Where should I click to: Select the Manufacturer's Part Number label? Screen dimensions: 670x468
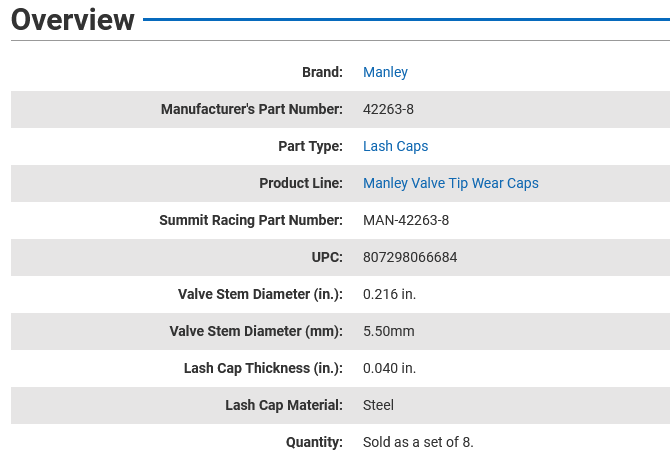coord(251,109)
